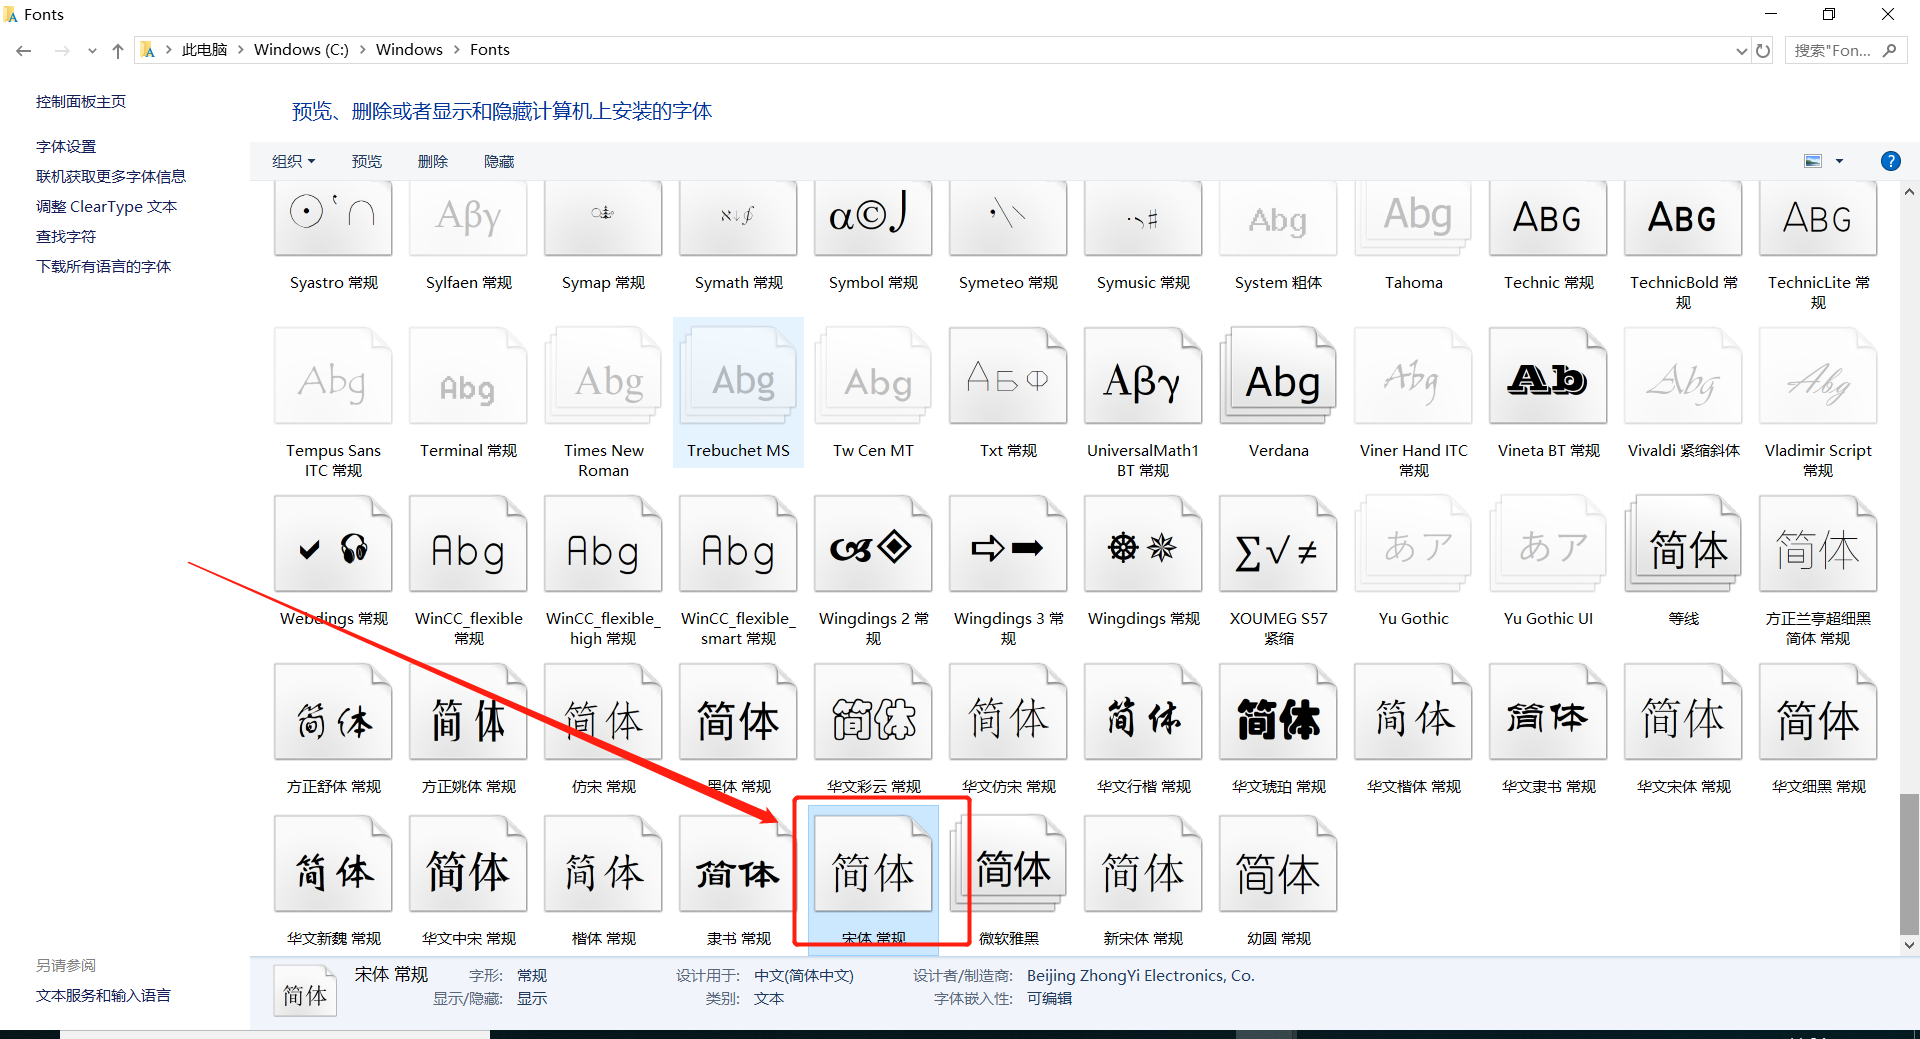
Task: Select the Trebuchet MS font icon
Action: pyautogui.click(x=738, y=376)
